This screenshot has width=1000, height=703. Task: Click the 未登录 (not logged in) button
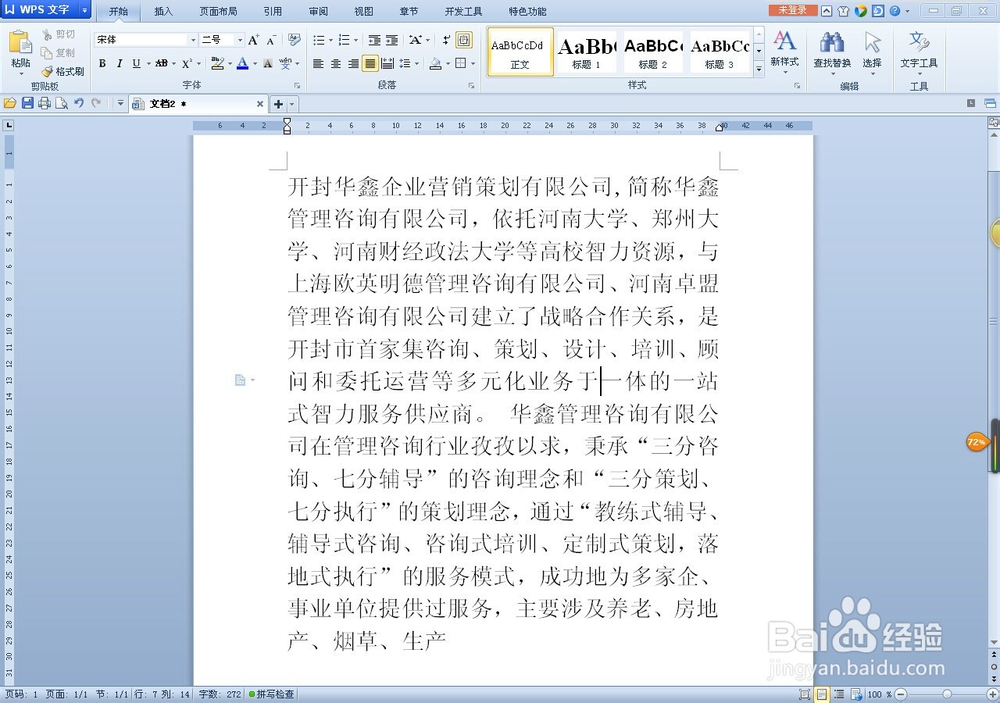click(793, 10)
